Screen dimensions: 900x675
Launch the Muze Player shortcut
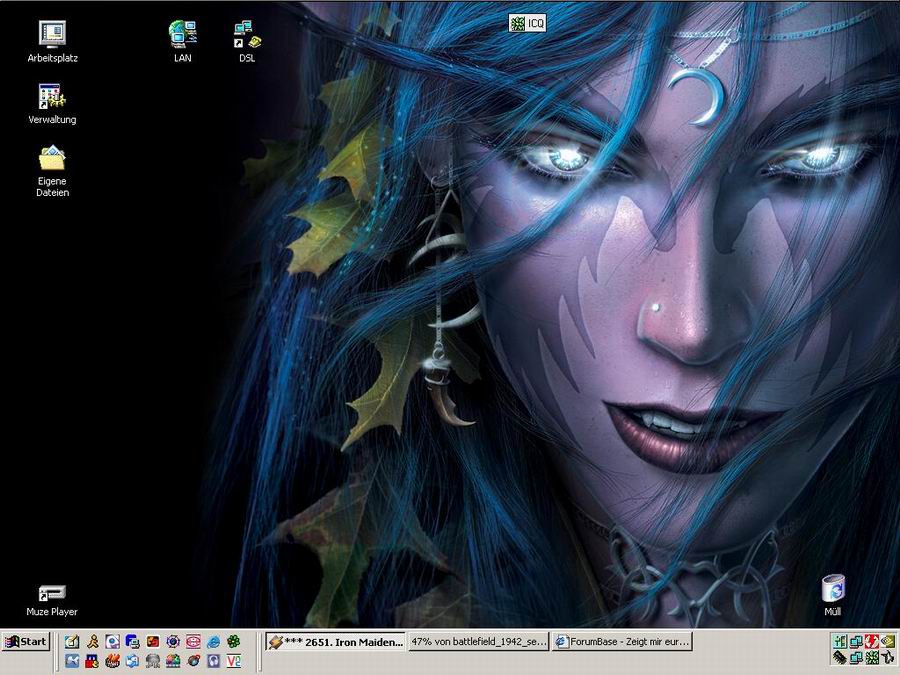coord(52,600)
